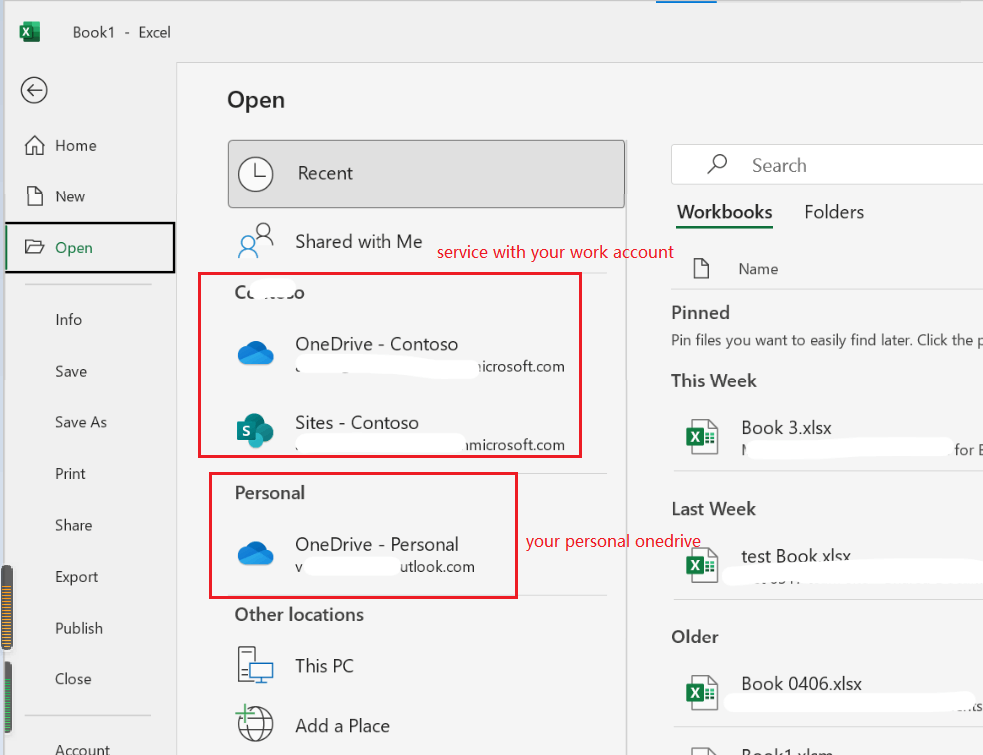Click the Home house icon
Image resolution: width=983 pixels, height=755 pixels.
coord(34,145)
